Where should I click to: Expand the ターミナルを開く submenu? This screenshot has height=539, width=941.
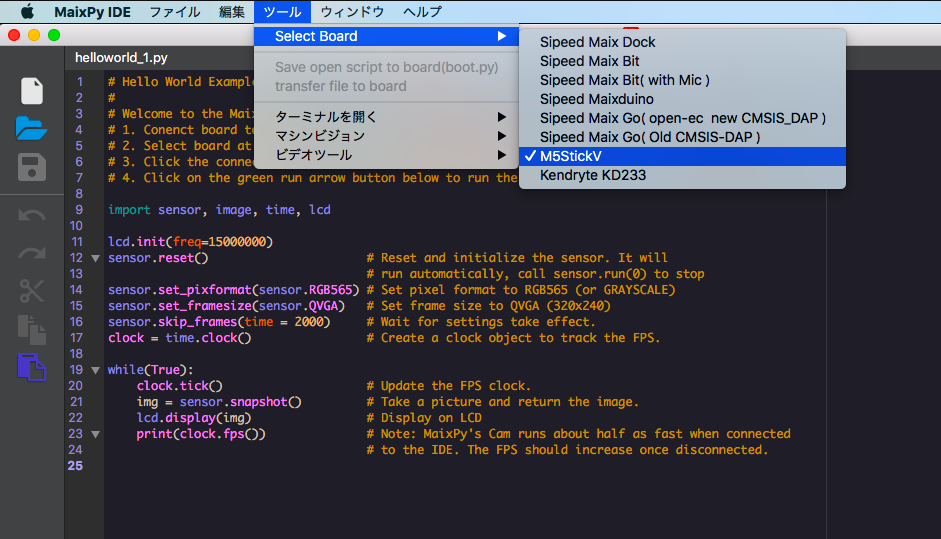[x=386, y=116]
